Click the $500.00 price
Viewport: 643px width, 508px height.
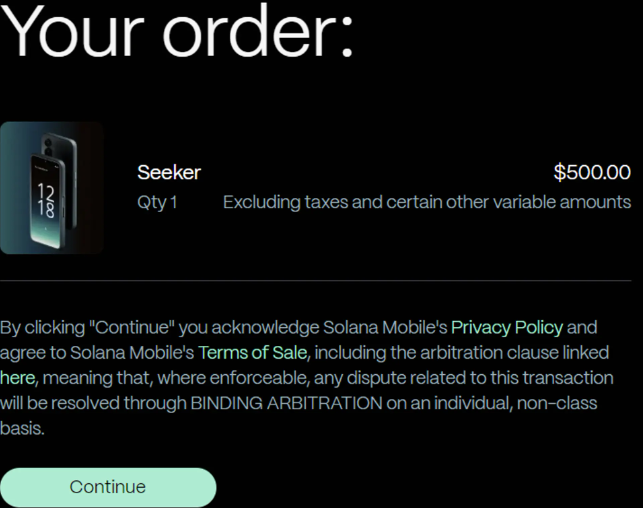click(592, 172)
